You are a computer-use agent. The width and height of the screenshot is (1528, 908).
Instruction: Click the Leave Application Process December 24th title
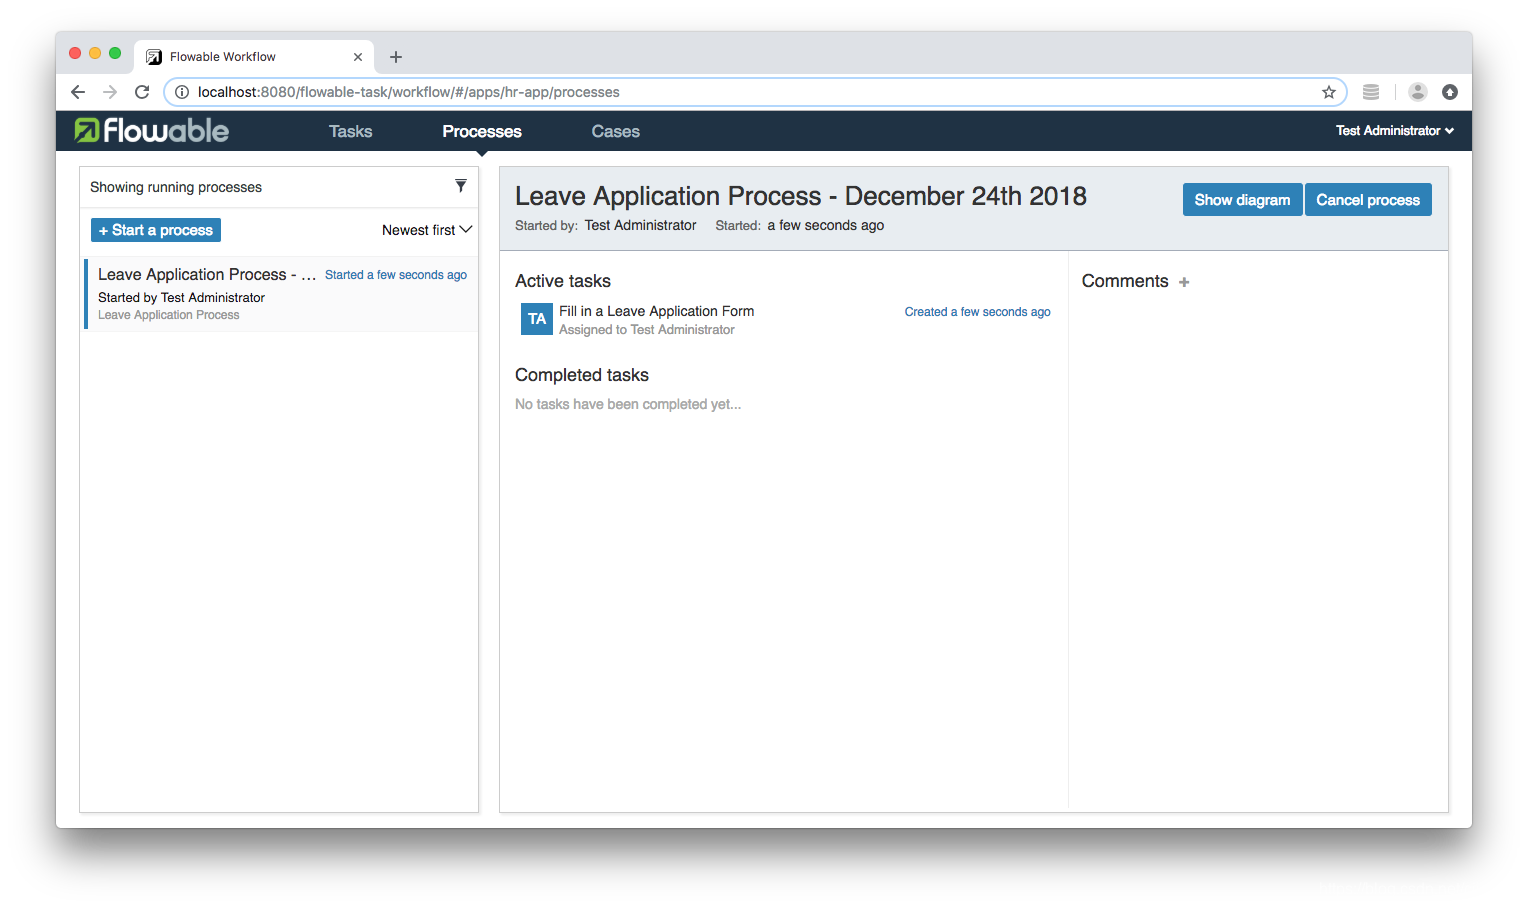tap(801, 196)
